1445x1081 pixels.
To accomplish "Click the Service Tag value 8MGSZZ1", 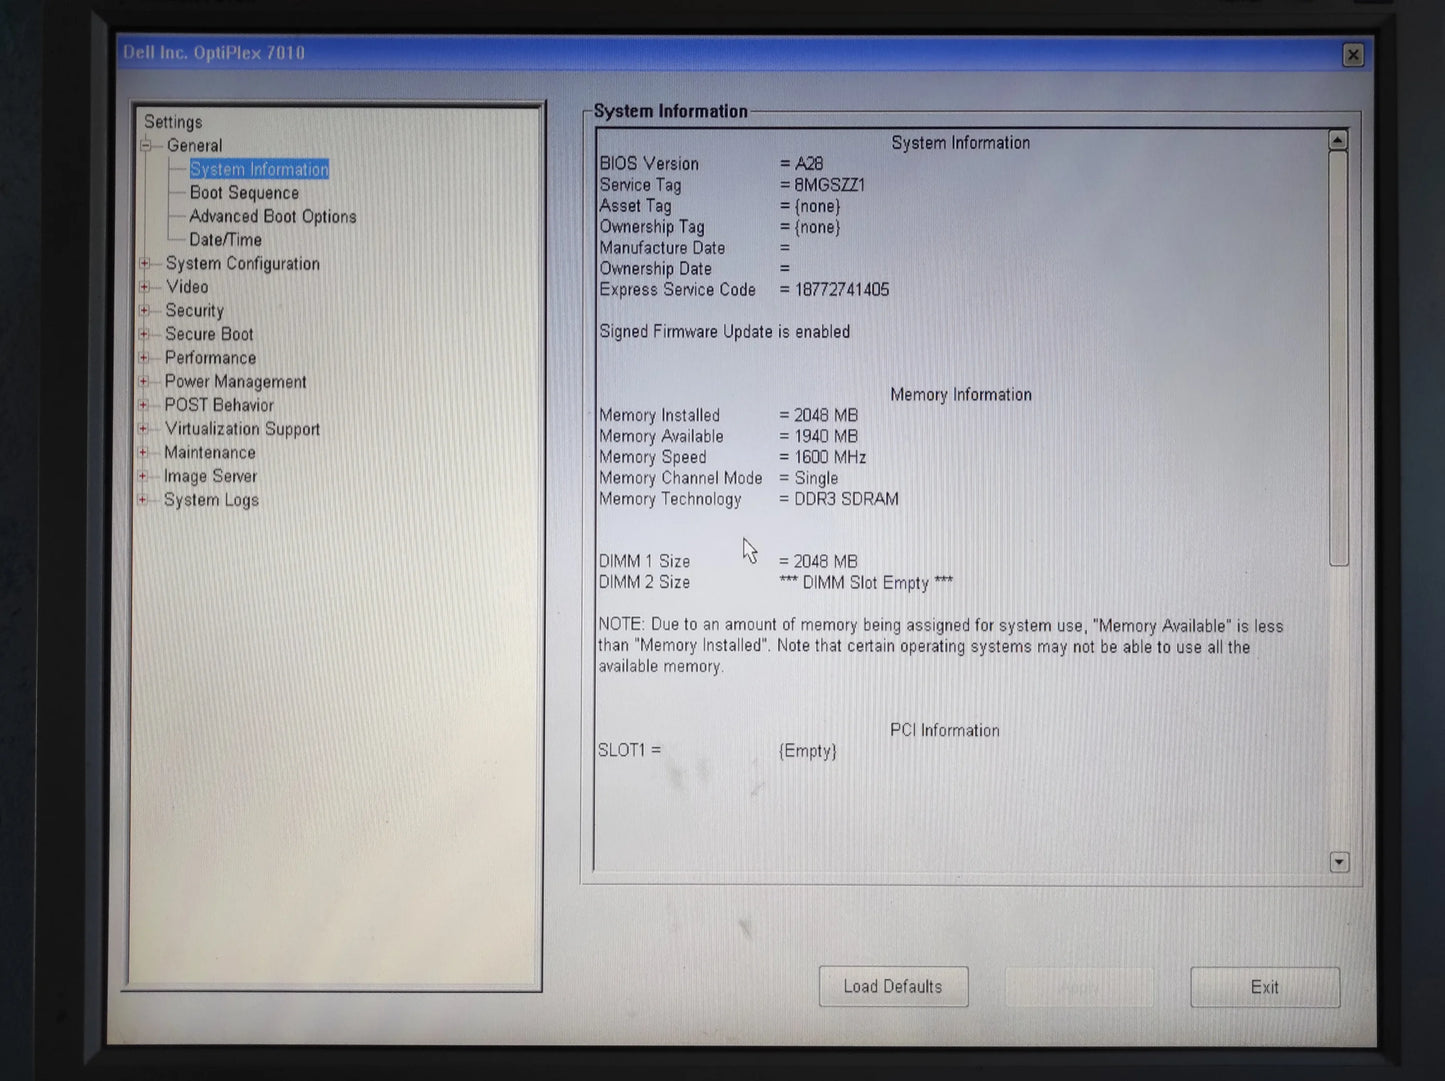I will tap(829, 185).
